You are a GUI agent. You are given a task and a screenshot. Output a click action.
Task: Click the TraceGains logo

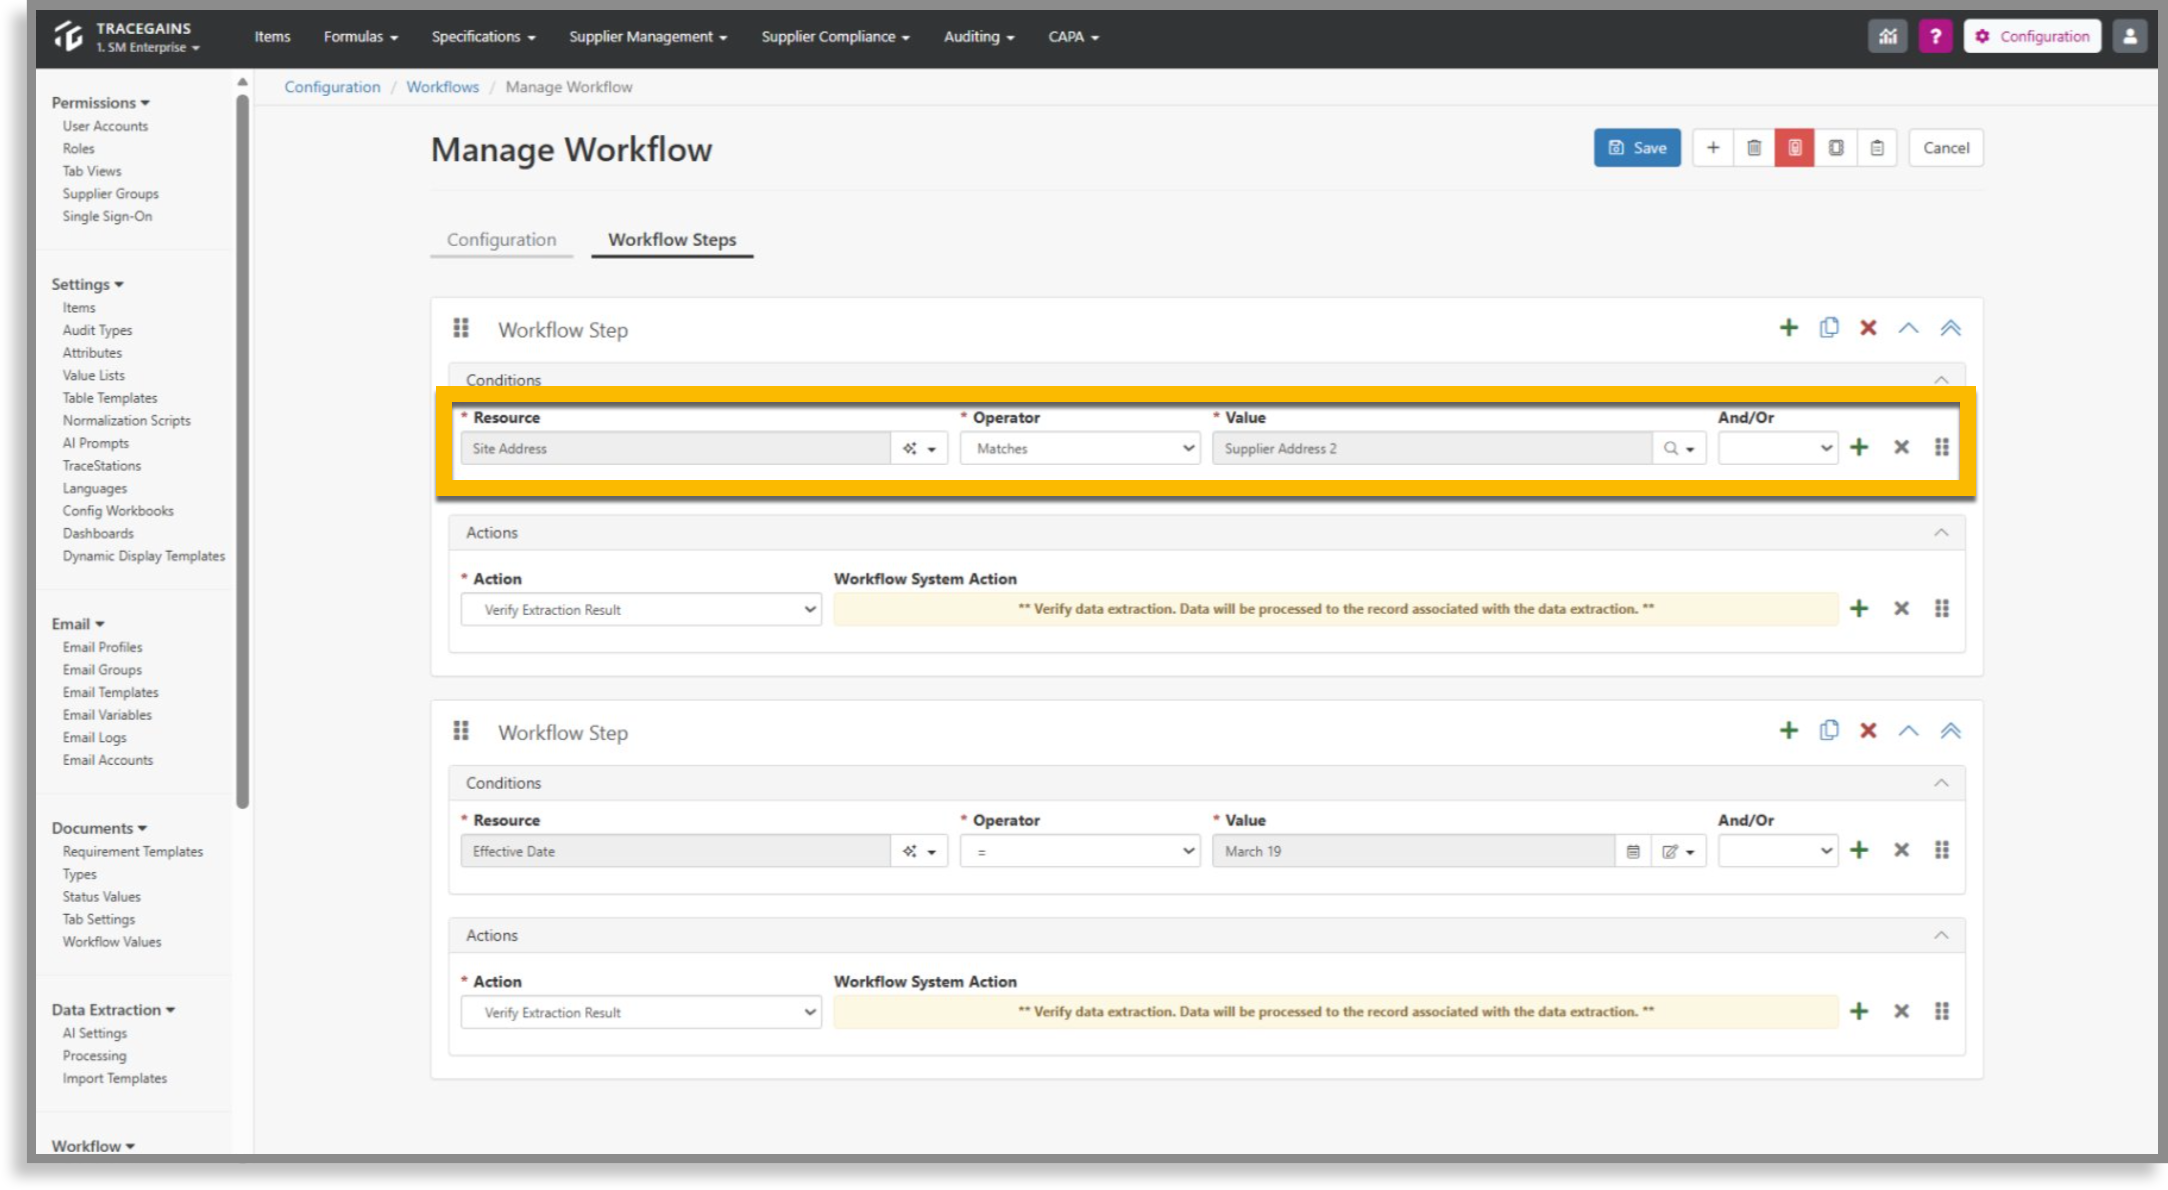tap(69, 36)
